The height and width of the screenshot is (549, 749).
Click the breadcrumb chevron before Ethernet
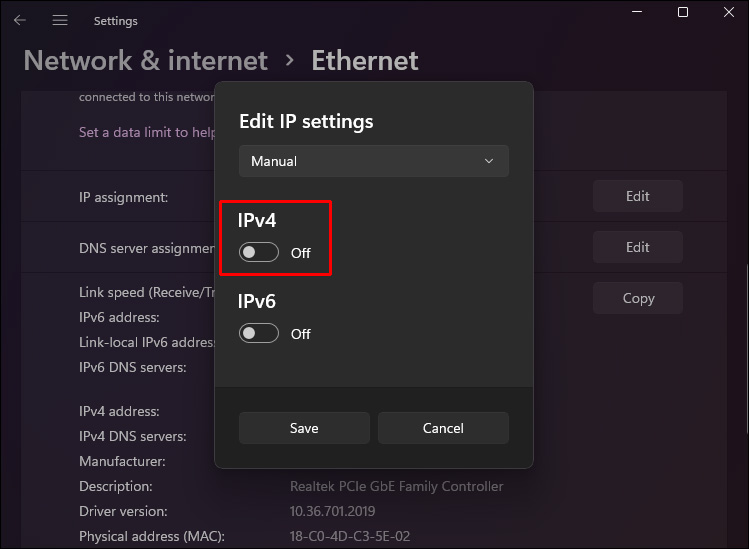(290, 60)
